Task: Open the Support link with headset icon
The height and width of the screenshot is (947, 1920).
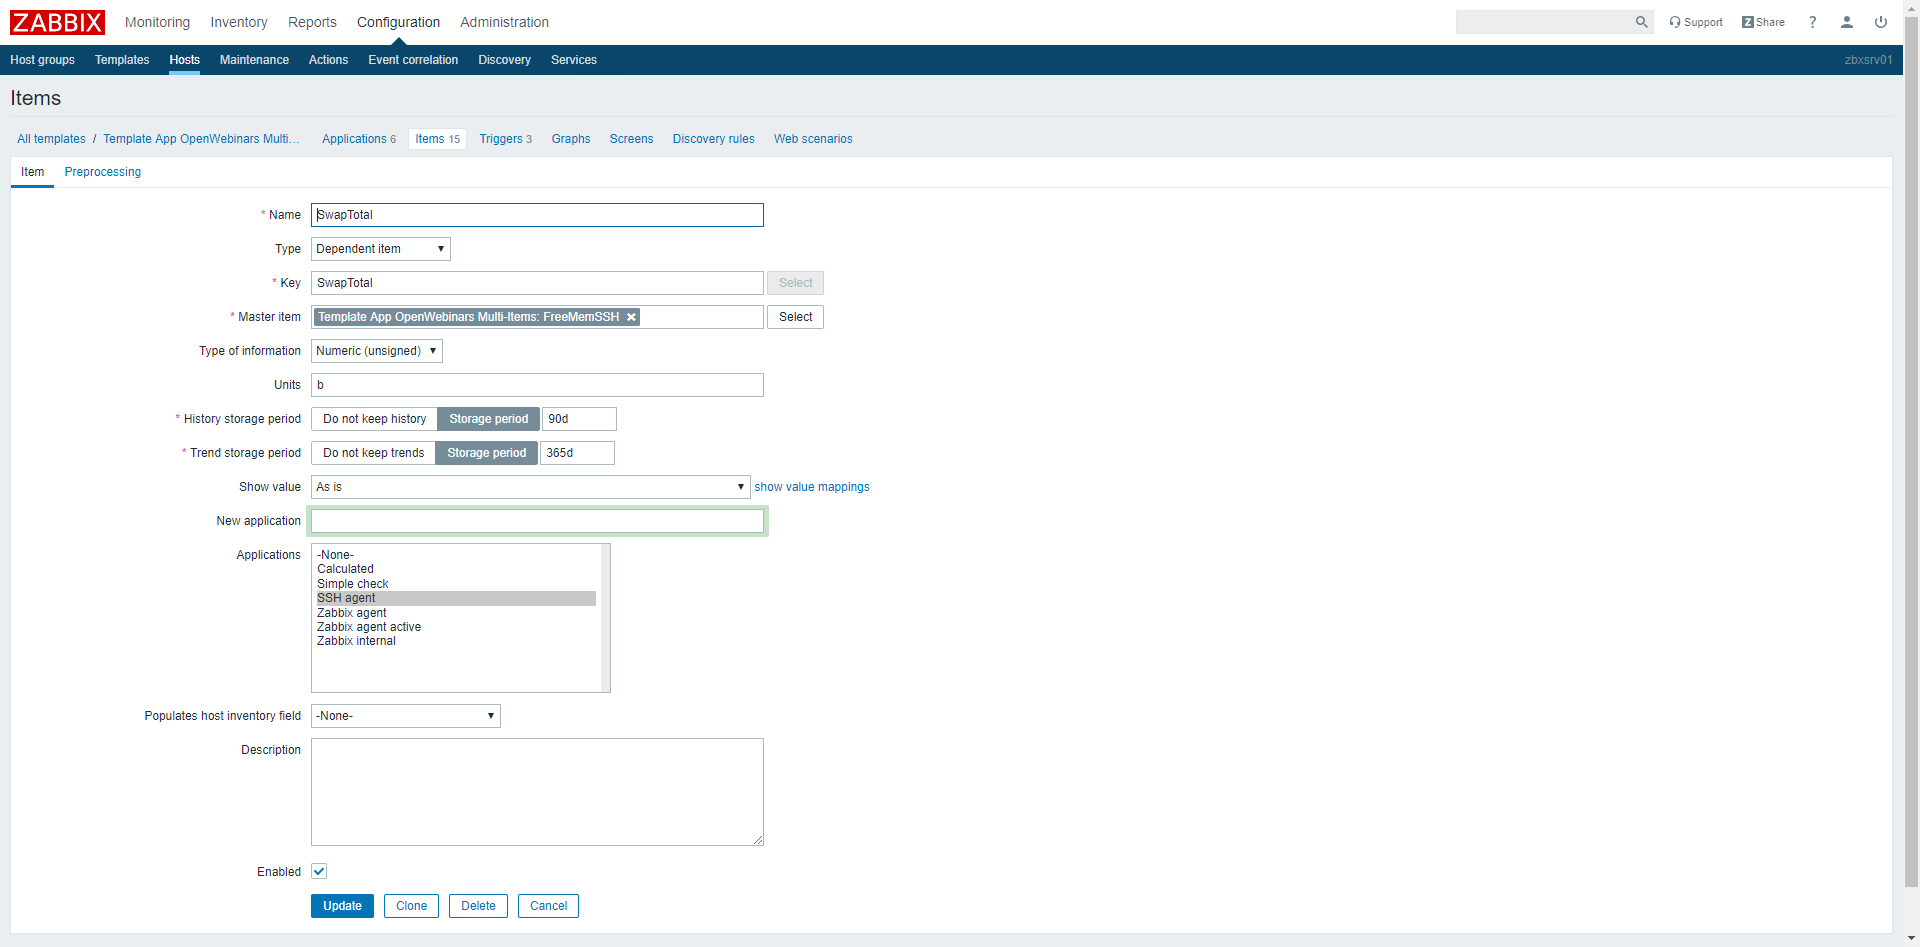Action: (x=1696, y=22)
